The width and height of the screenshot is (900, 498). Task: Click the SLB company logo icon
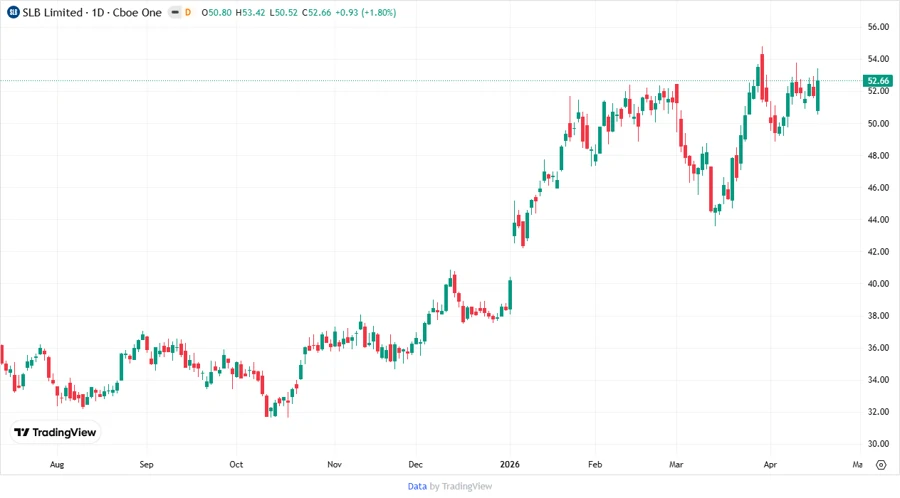pyautogui.click(x=13, y=12)
